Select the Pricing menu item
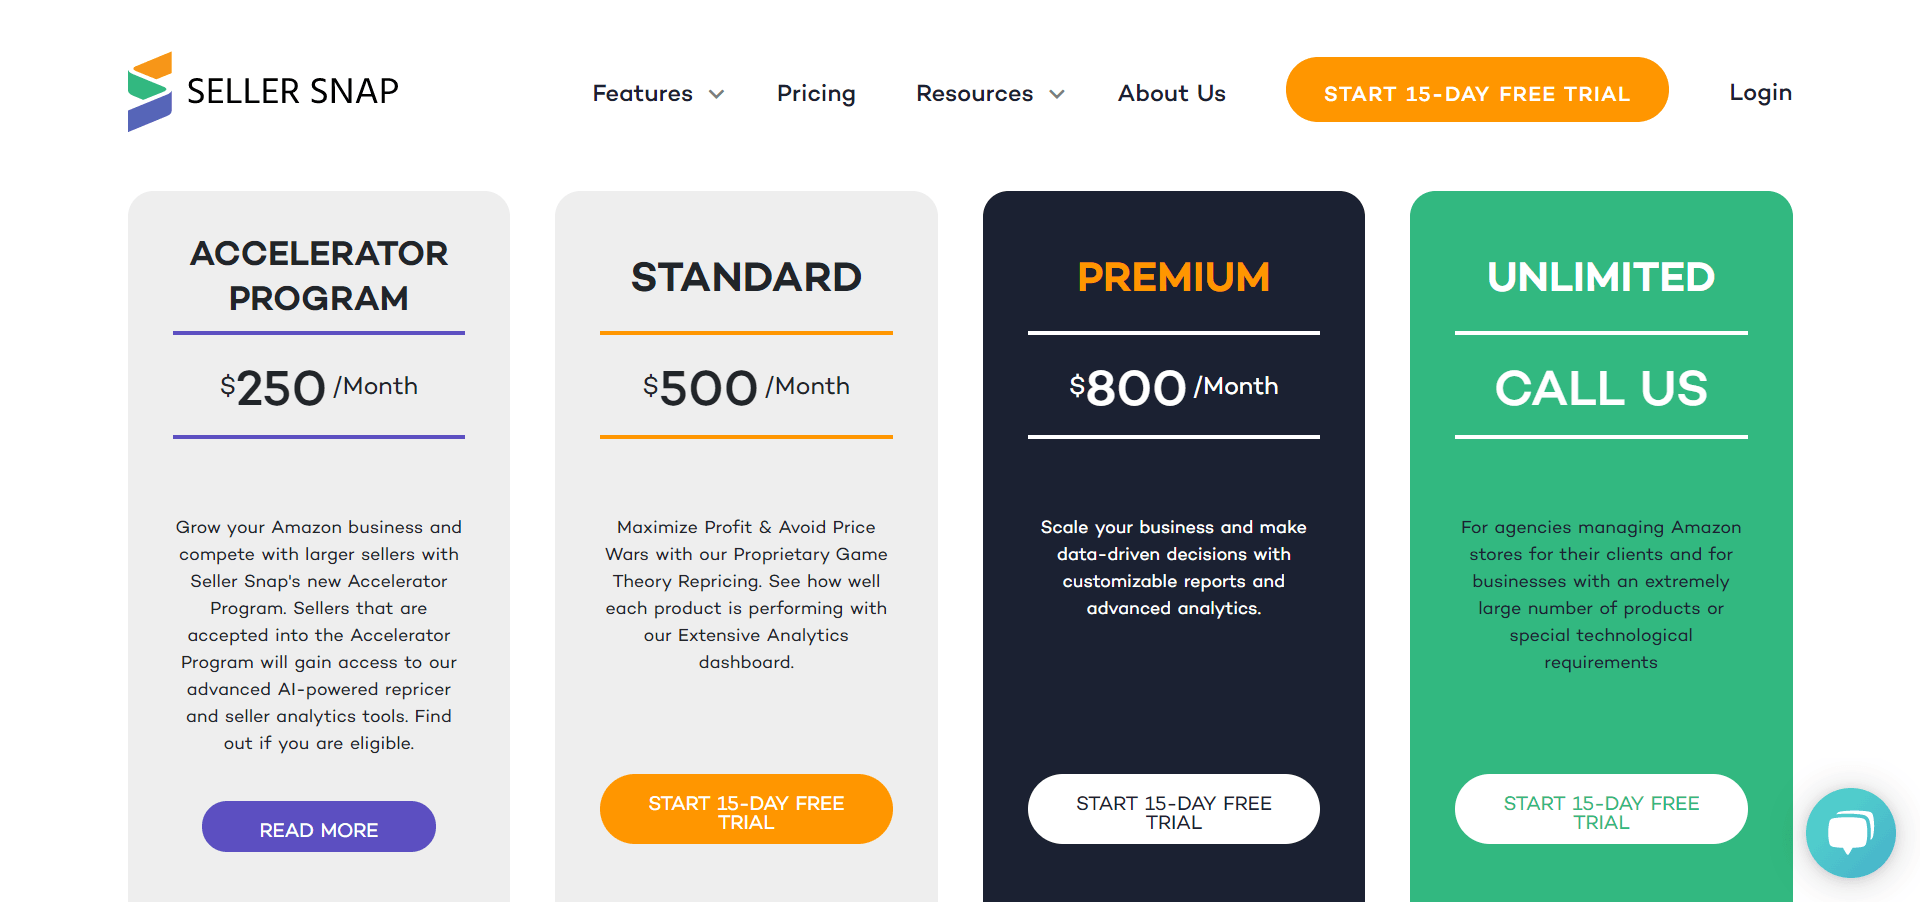 pos(816,93)
